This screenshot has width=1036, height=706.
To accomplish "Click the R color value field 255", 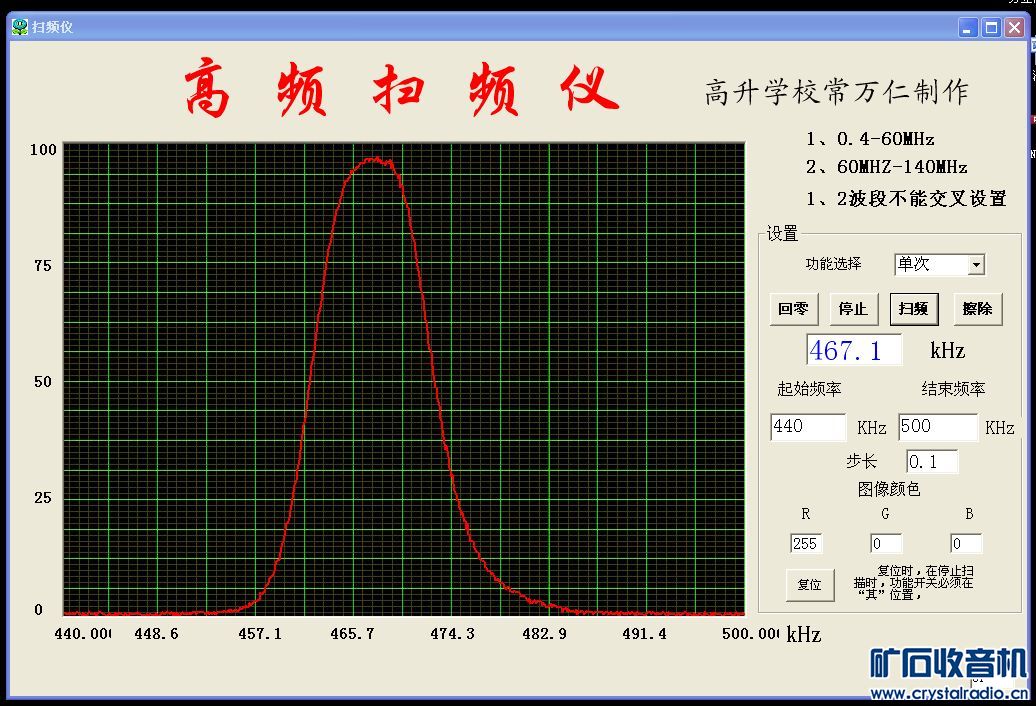I will pos(806,544).
